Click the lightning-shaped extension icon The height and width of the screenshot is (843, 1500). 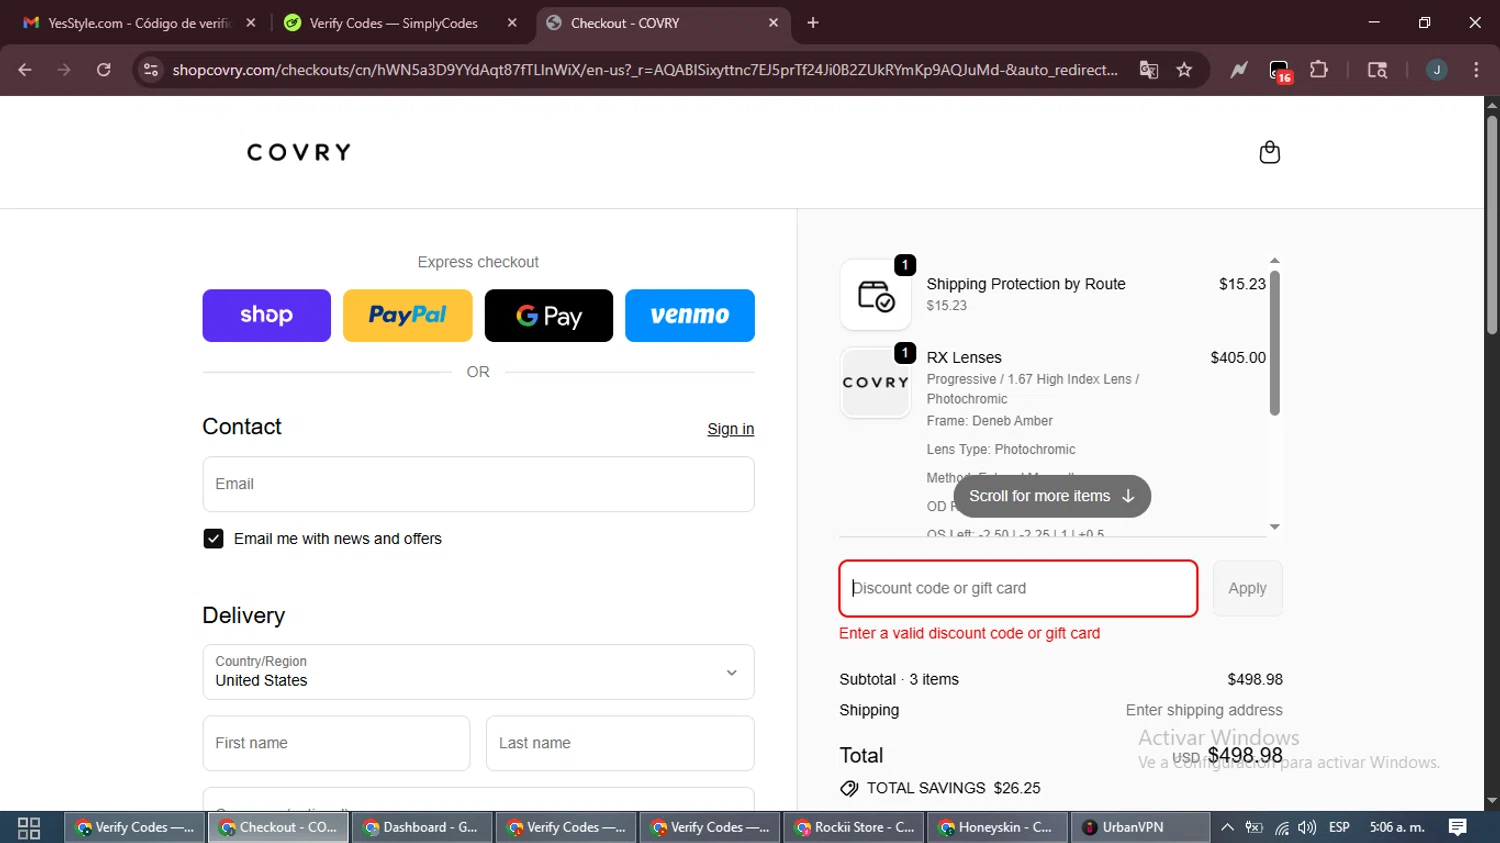1239,70
